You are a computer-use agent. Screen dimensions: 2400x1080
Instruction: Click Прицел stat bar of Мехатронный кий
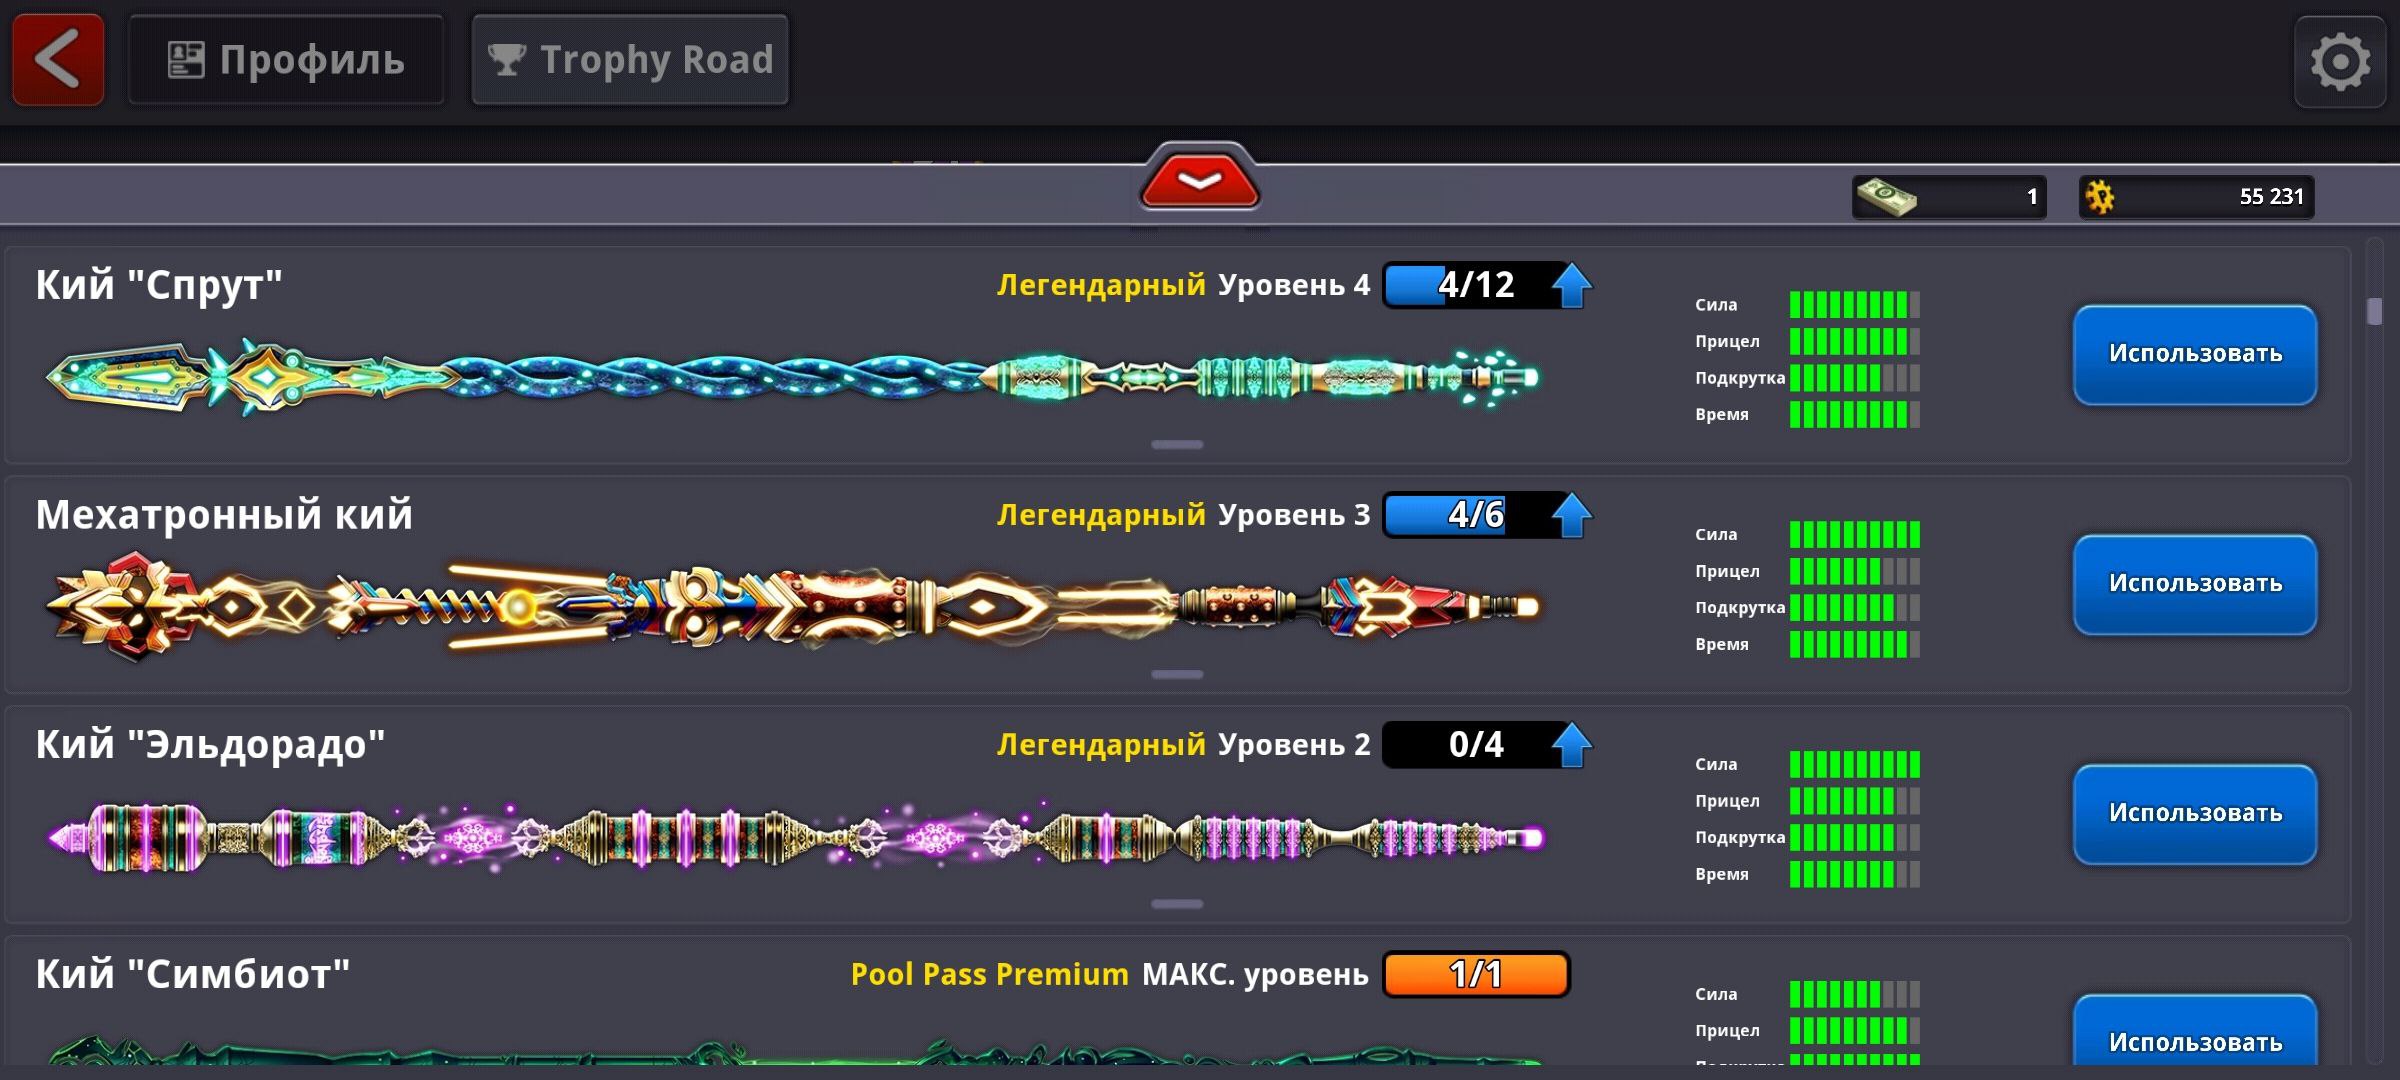1855,571
